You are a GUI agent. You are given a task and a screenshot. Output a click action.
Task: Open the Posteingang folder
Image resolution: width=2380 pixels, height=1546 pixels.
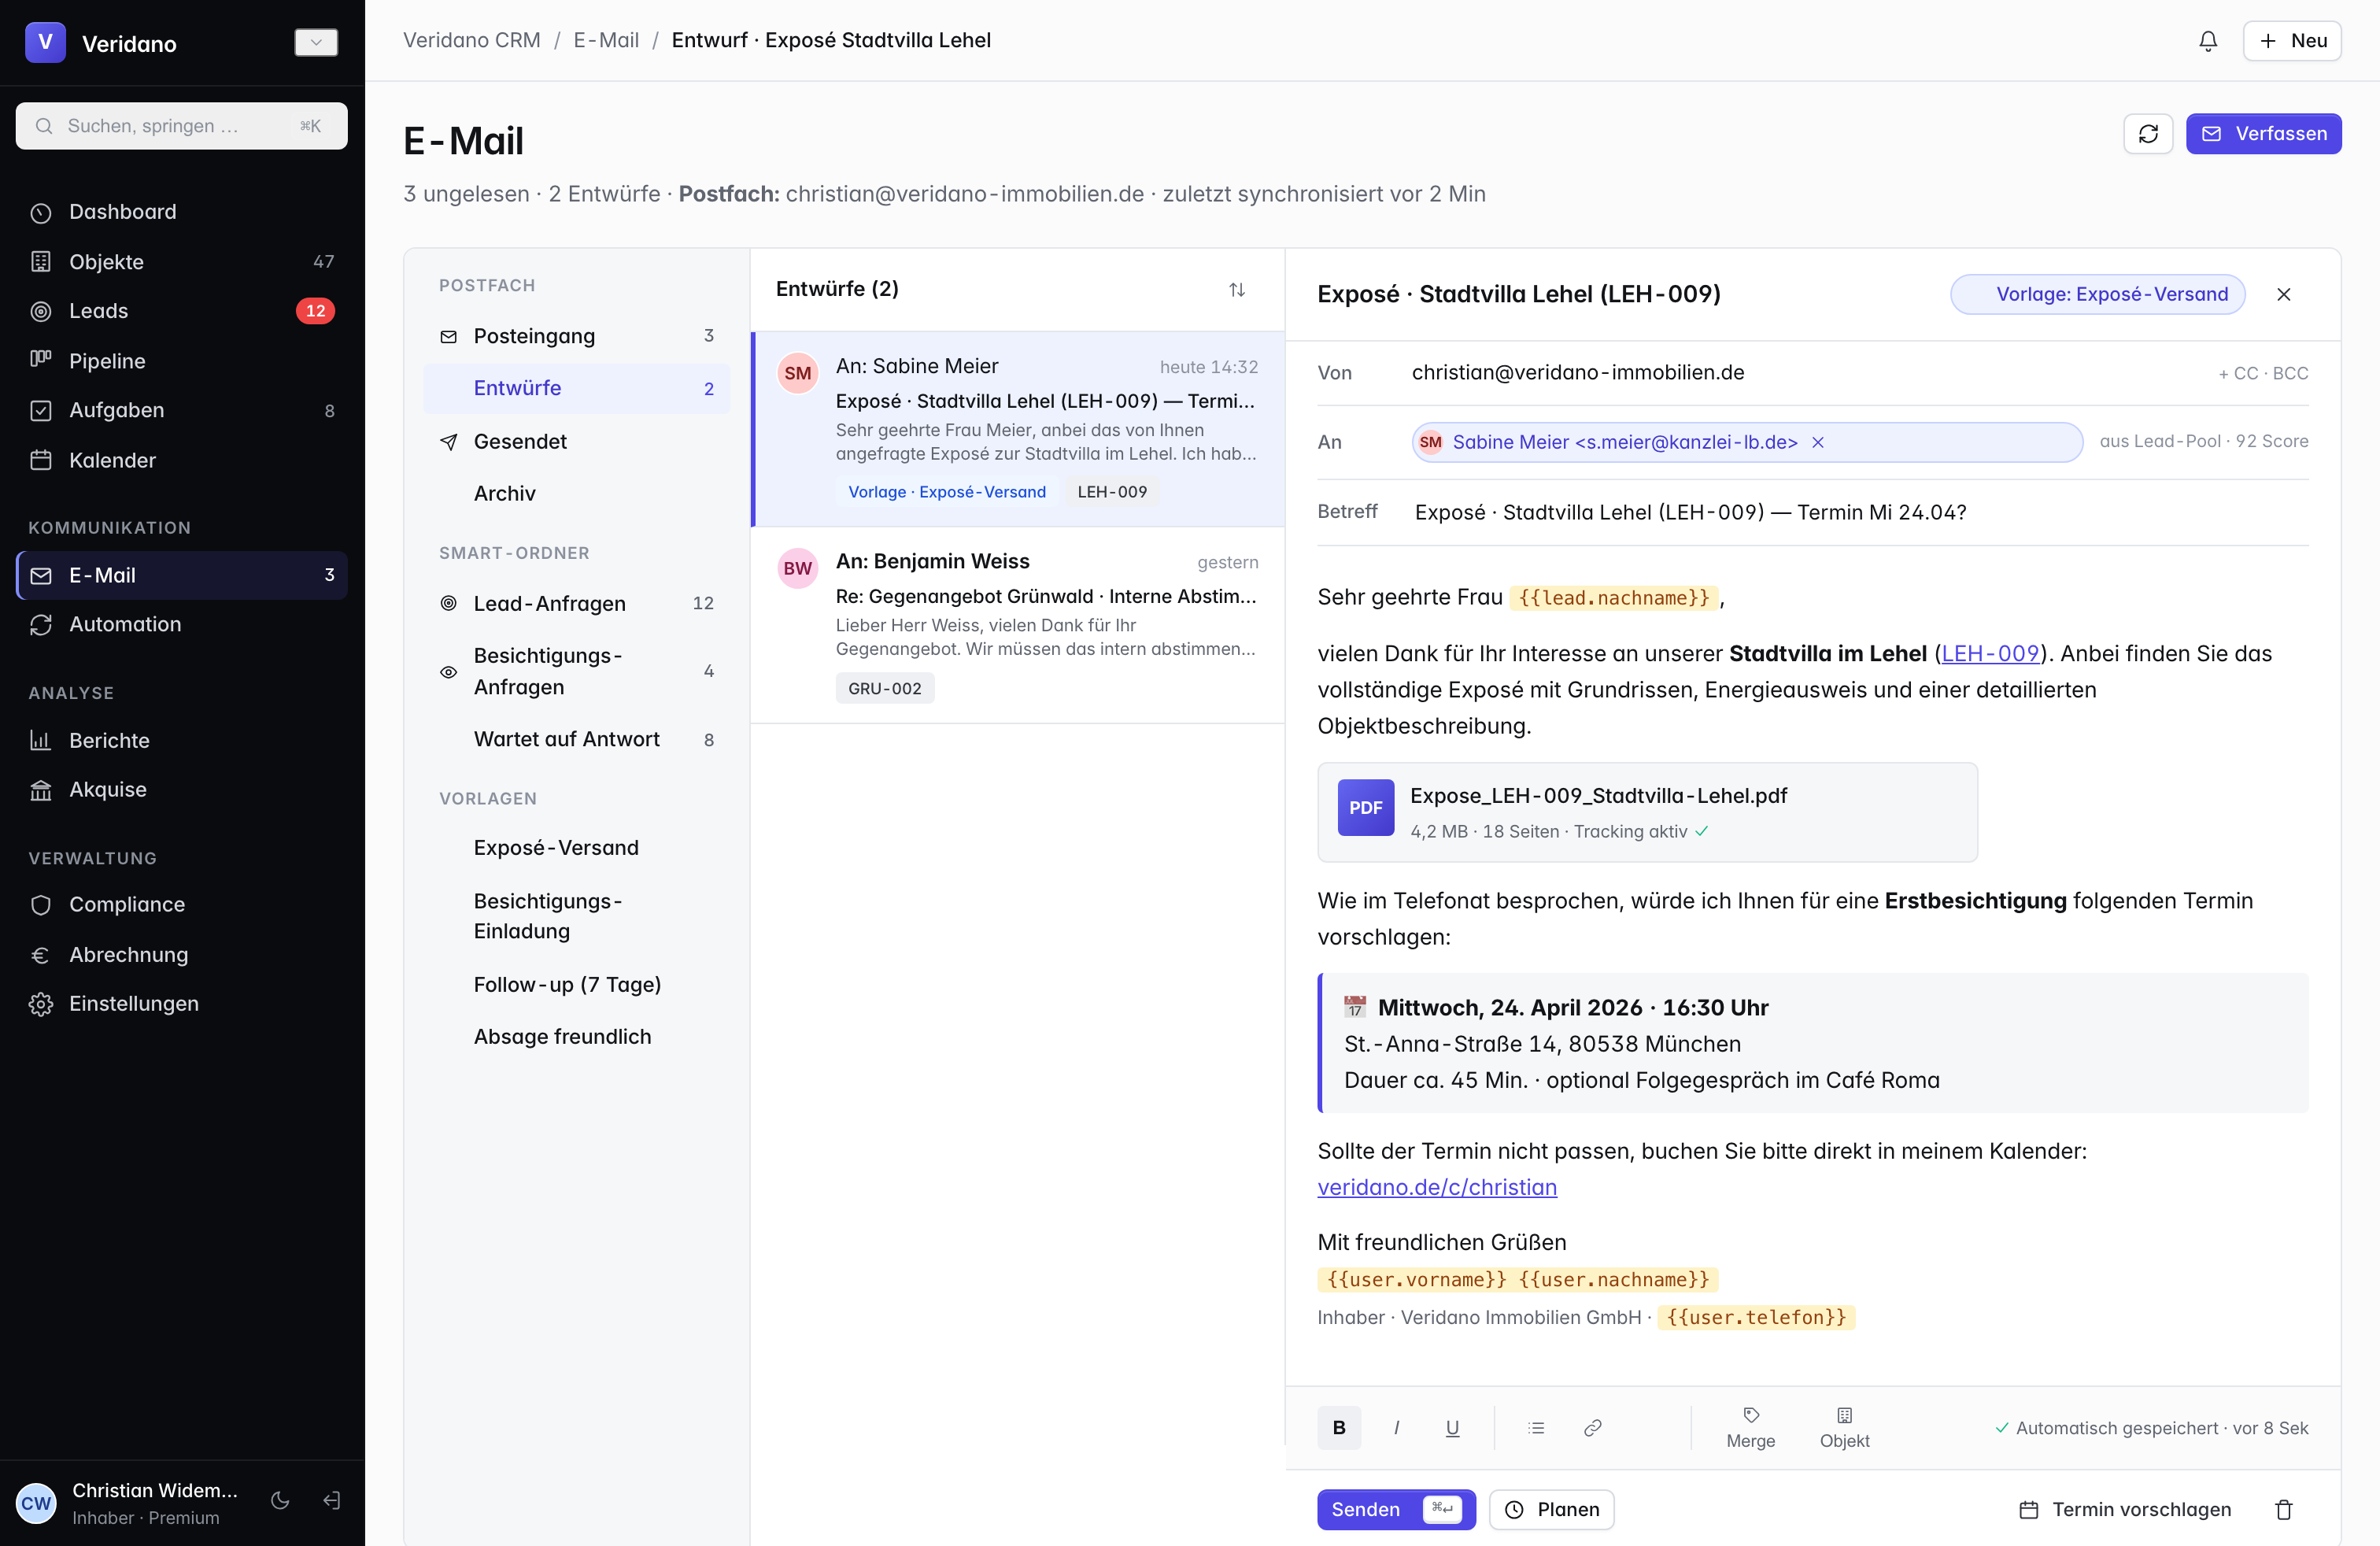point(576,336)
